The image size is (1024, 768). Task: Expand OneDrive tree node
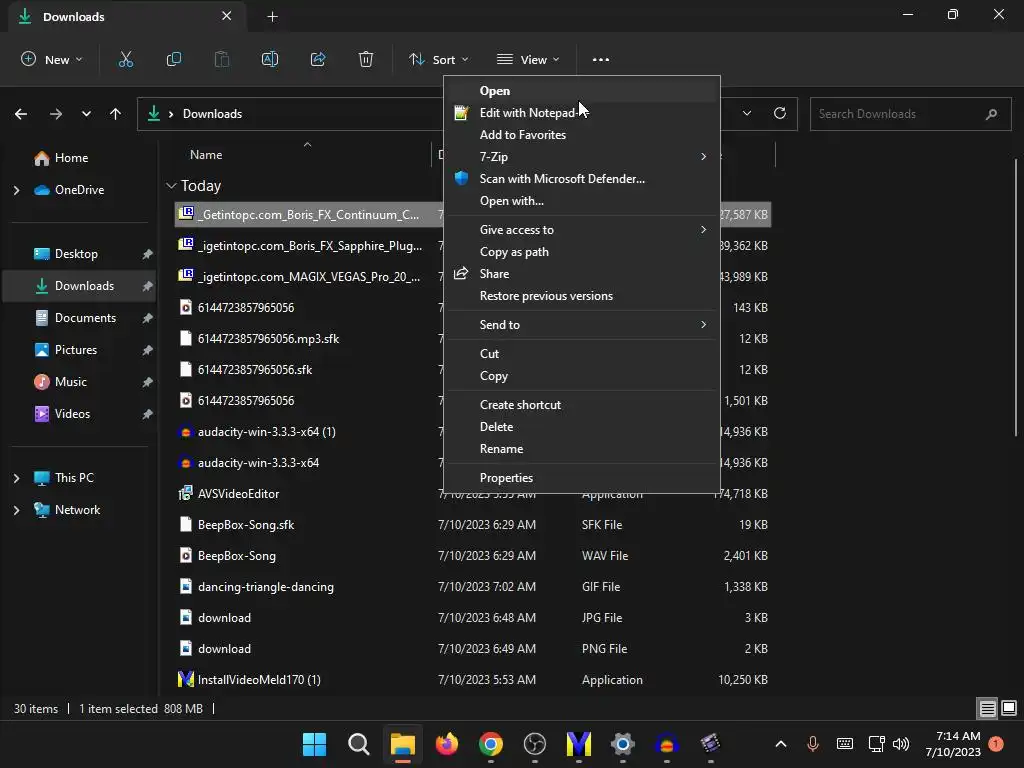16,190
